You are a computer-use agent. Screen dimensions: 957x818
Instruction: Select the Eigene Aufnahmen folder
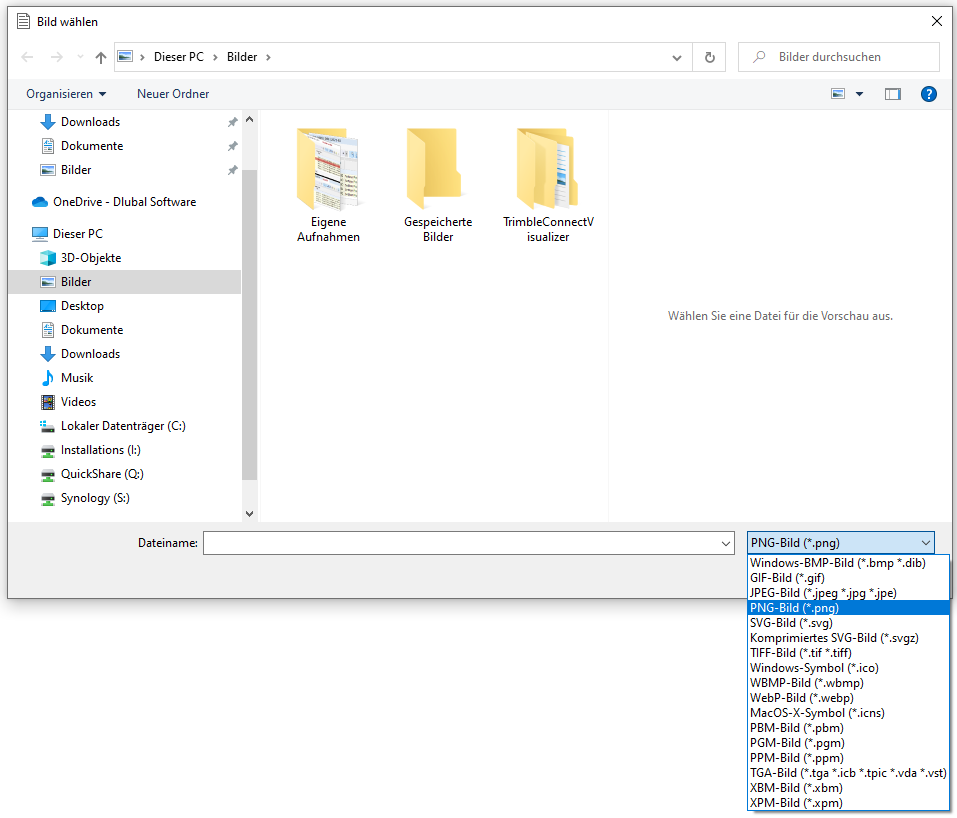tap(328, 186)
